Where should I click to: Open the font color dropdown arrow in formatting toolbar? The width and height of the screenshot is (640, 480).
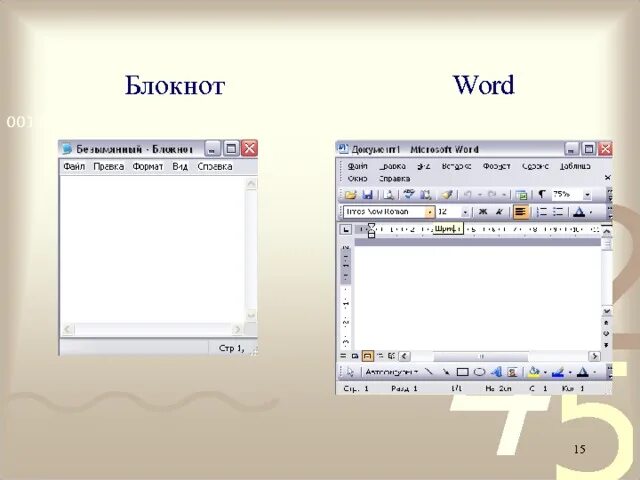click(x=591, y=213)
